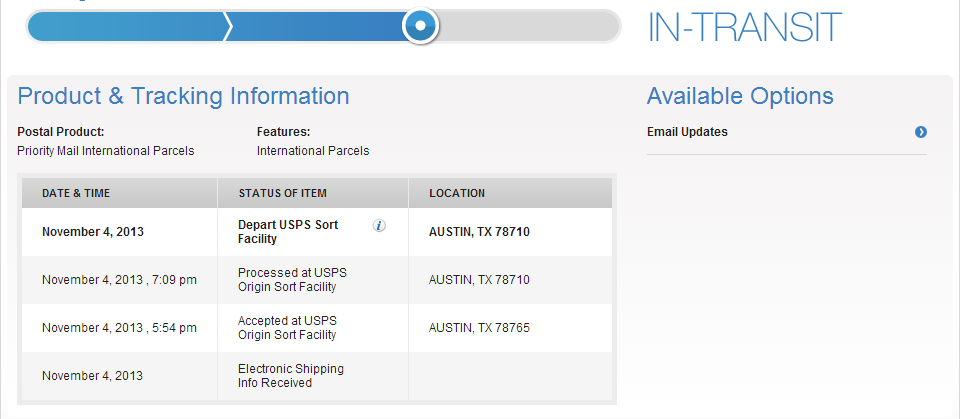Click the Product & Tracking Information heading
The width and height of the screenshot is (960, 419).
click(x=184, y=96)
